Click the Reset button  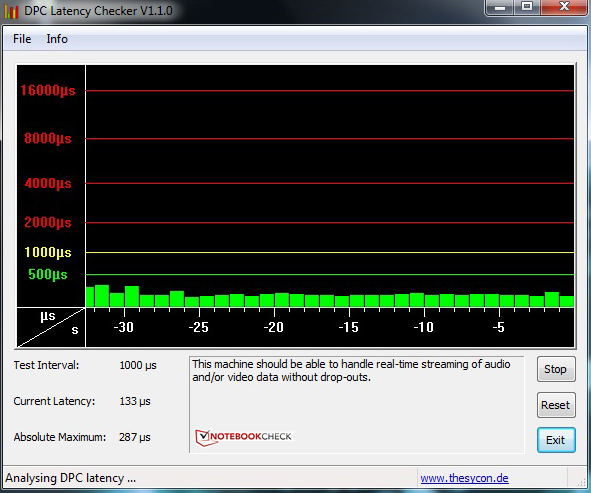pyautogui.click(x=556, y=405)
